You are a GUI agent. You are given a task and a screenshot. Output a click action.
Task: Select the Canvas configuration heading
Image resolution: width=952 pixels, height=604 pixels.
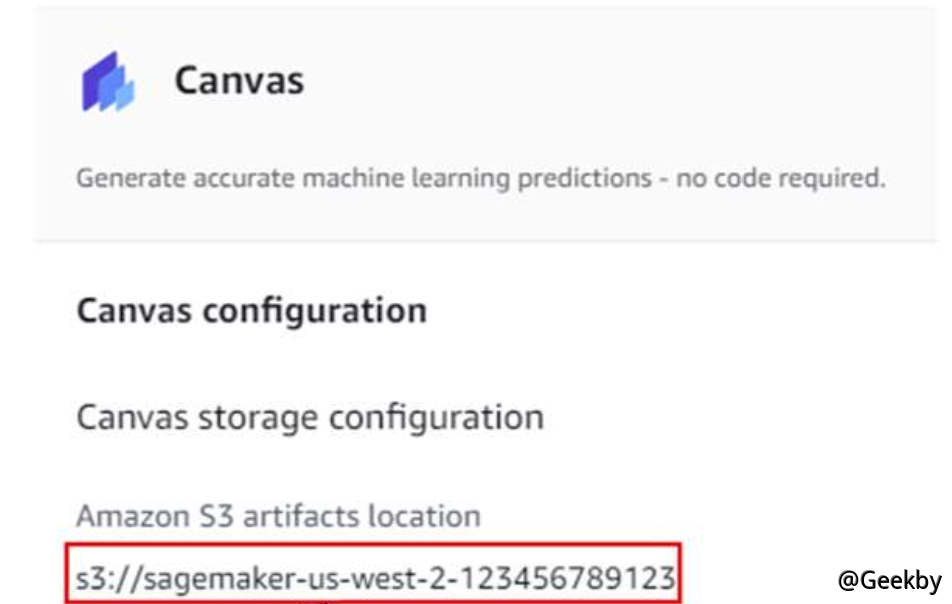tap(252, 311)
